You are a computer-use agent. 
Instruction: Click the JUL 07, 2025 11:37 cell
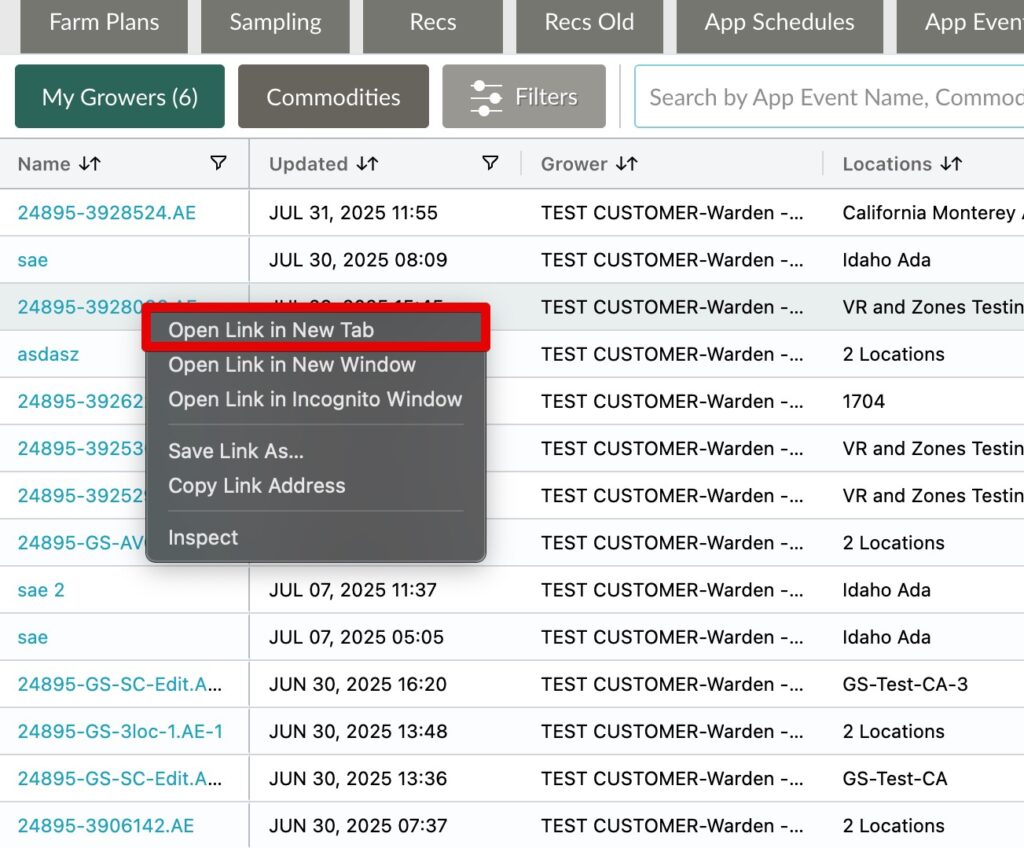(353, 590)
